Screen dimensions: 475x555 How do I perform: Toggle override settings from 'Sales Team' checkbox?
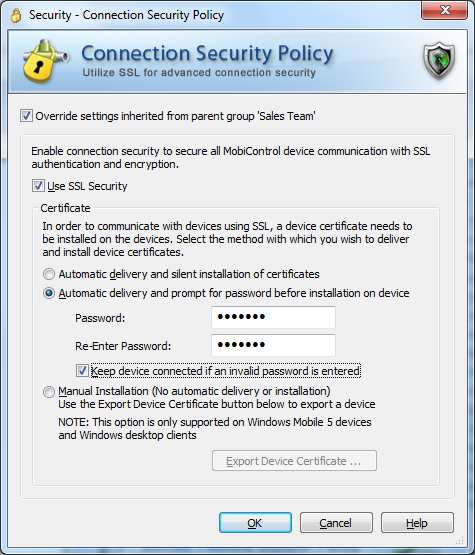pos(26,116)
